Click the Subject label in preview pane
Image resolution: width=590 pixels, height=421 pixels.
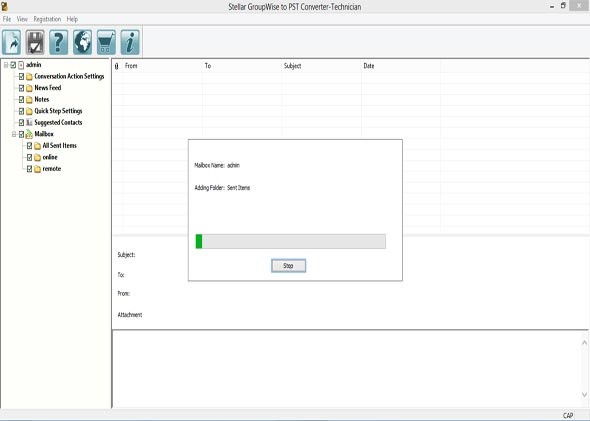tap(126, 255)
